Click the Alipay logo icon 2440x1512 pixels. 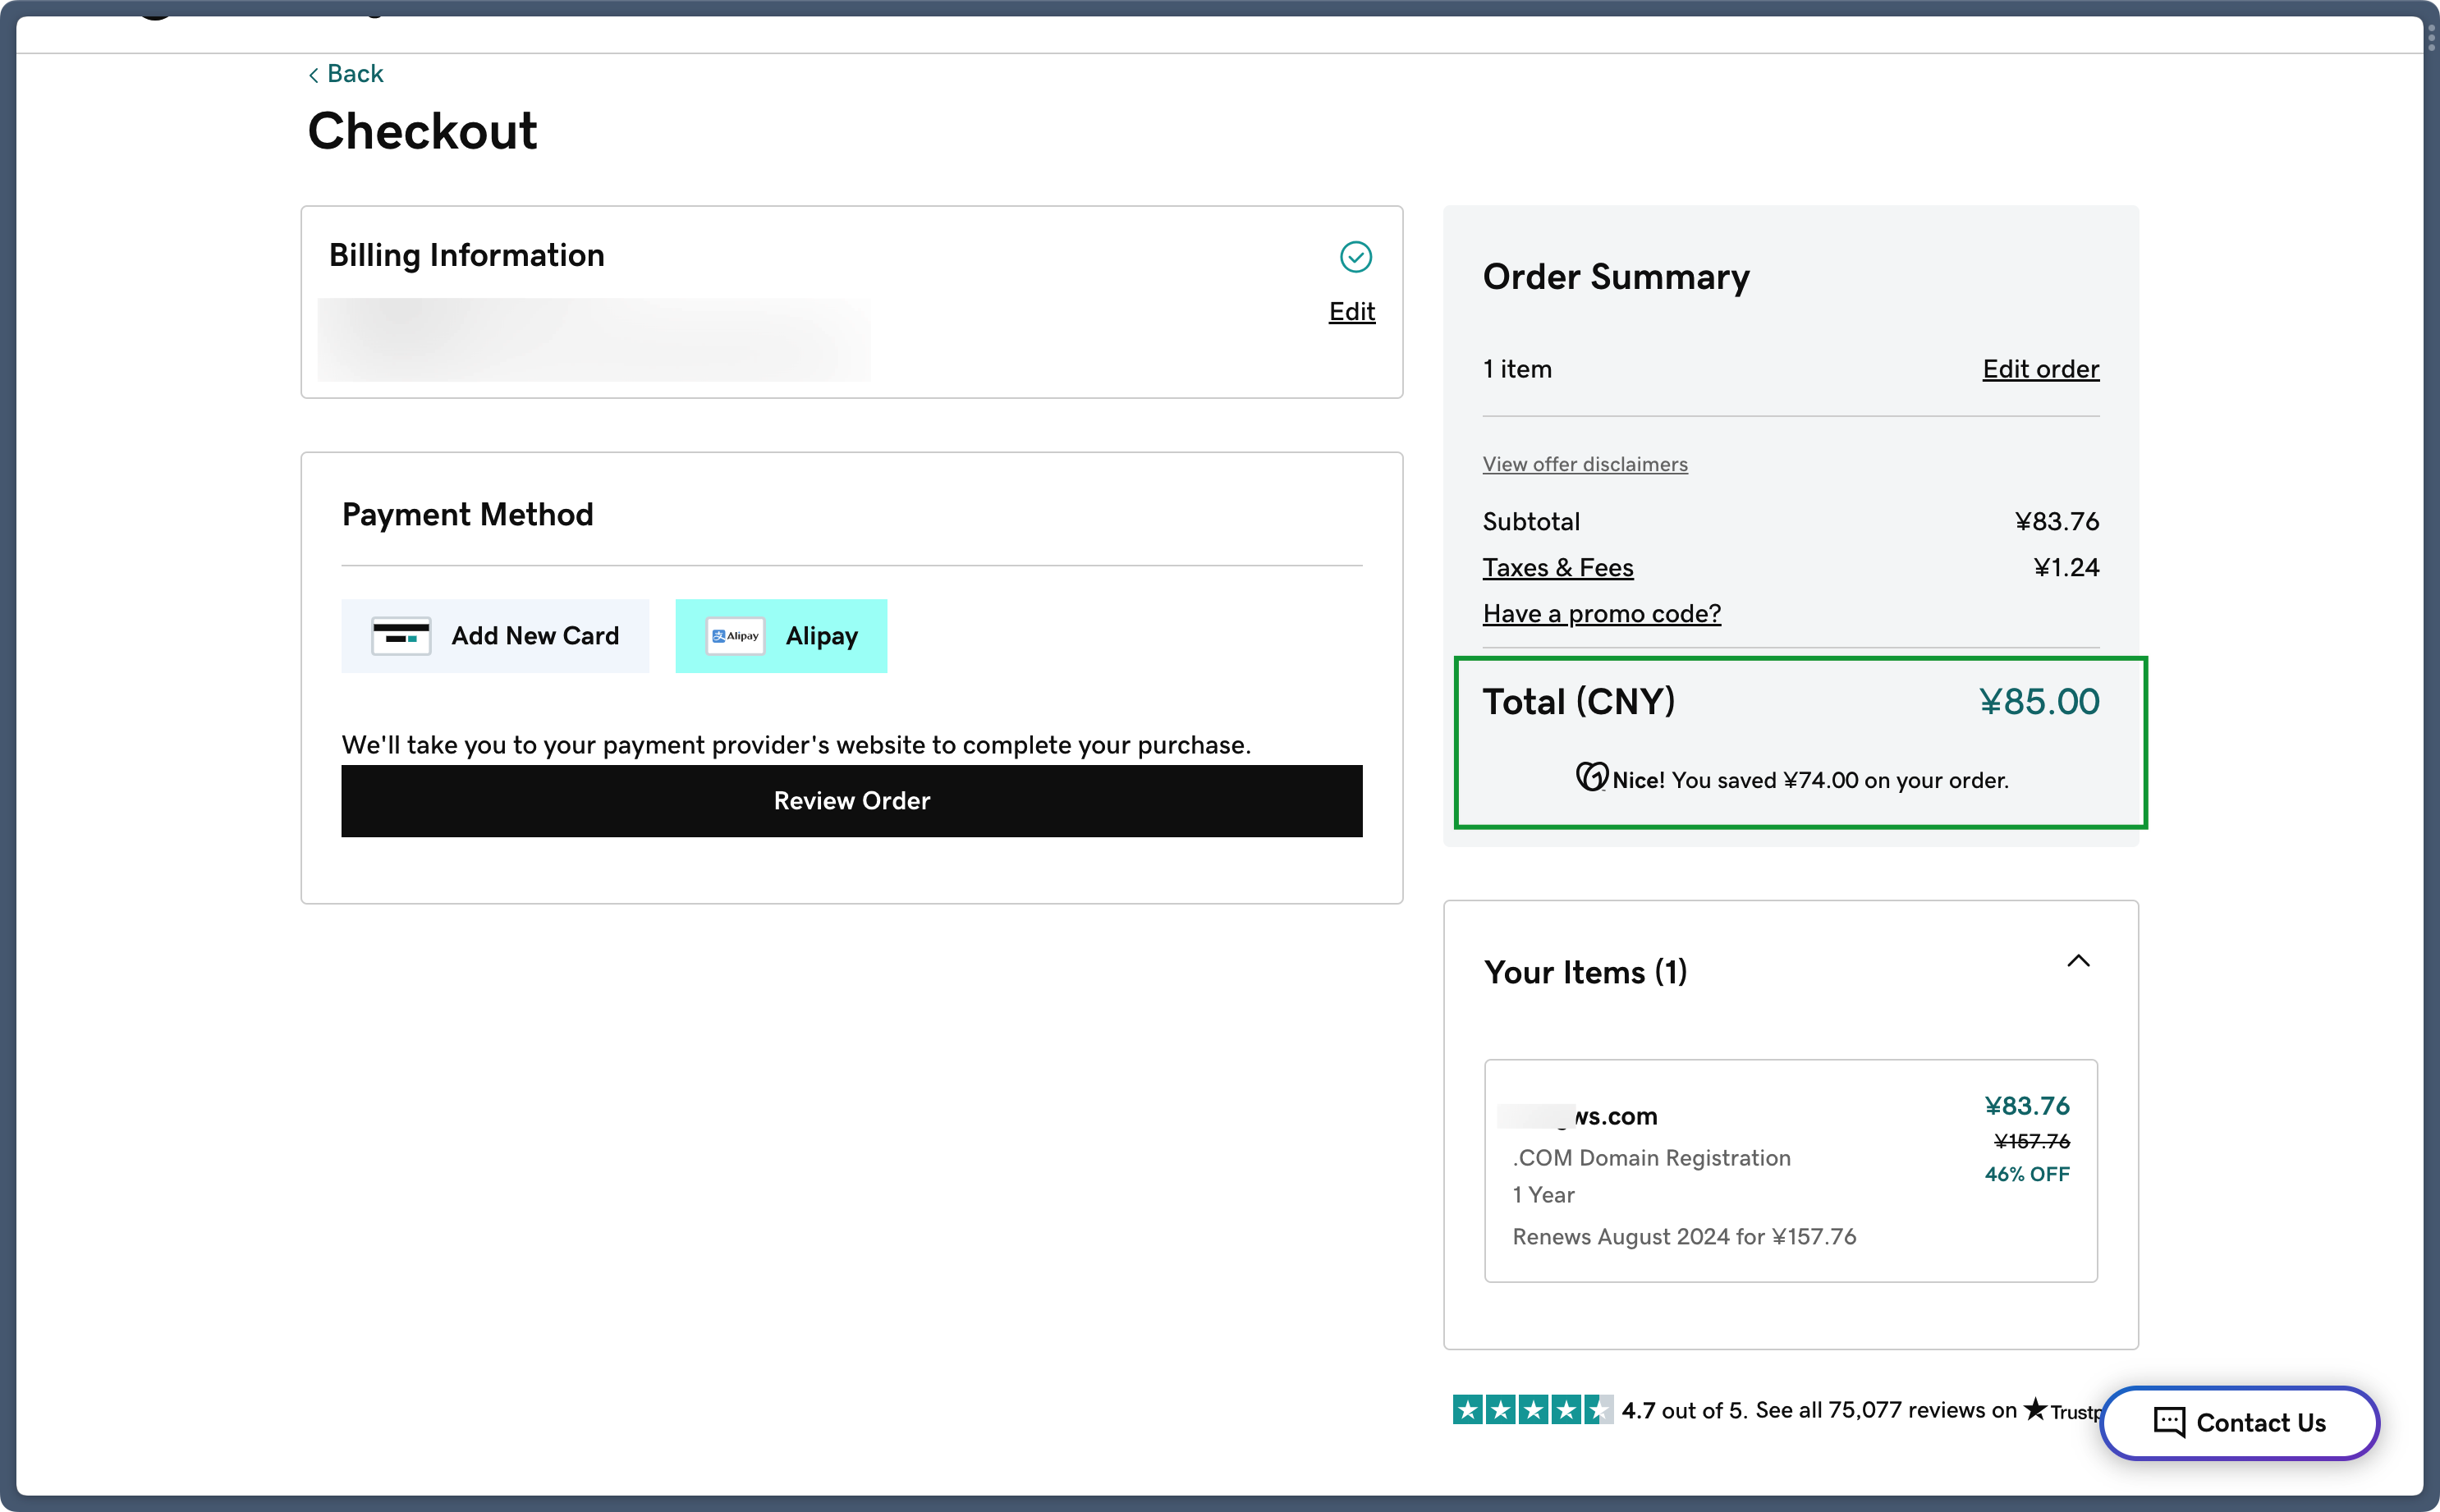pos(735,636)
